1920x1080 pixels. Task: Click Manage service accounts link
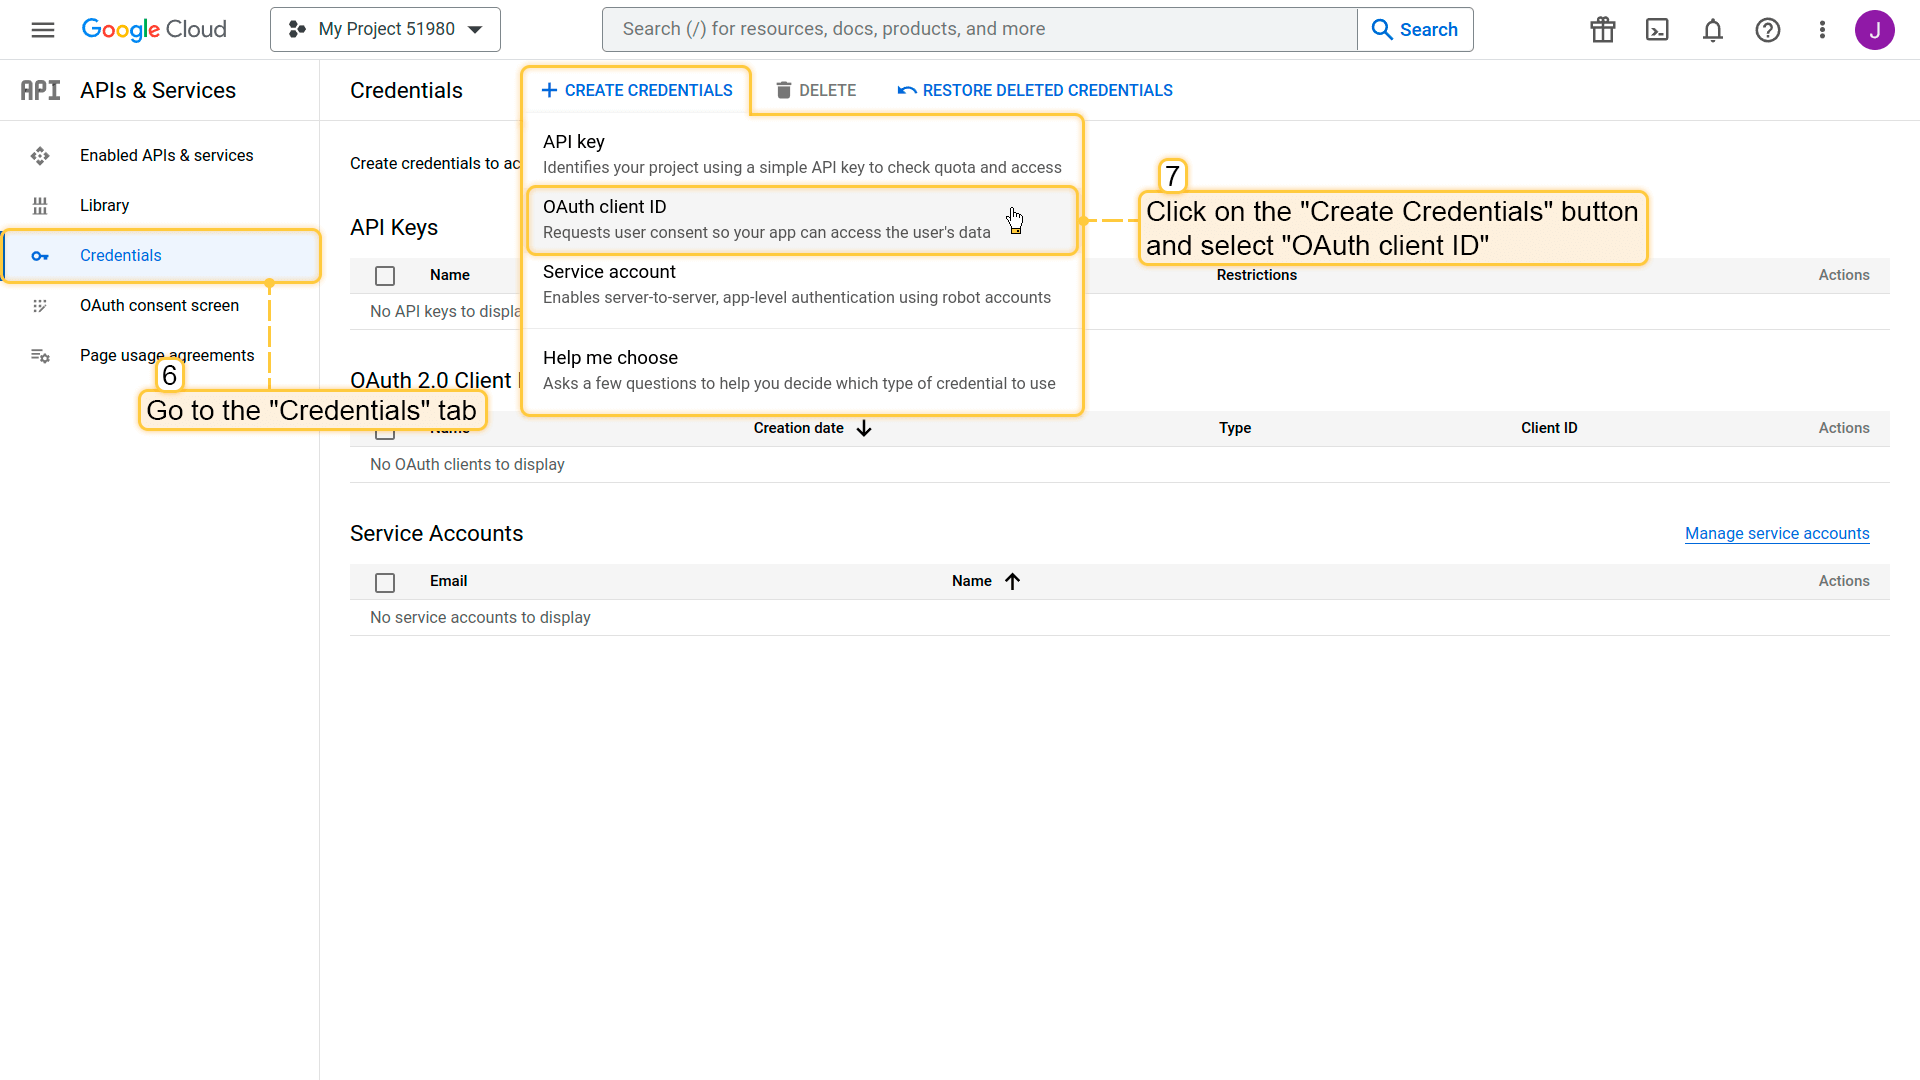point(1776,534)
